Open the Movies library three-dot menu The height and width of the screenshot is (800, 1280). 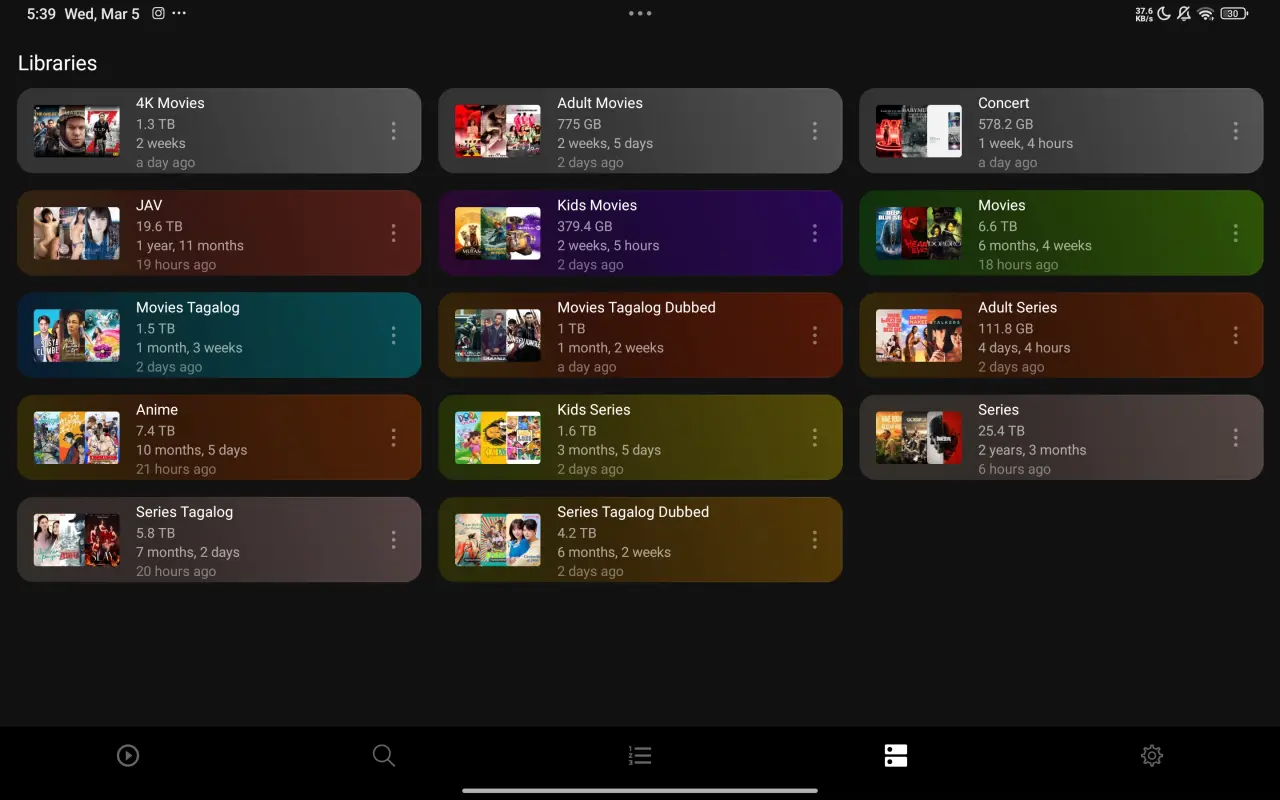[1235, 233]
